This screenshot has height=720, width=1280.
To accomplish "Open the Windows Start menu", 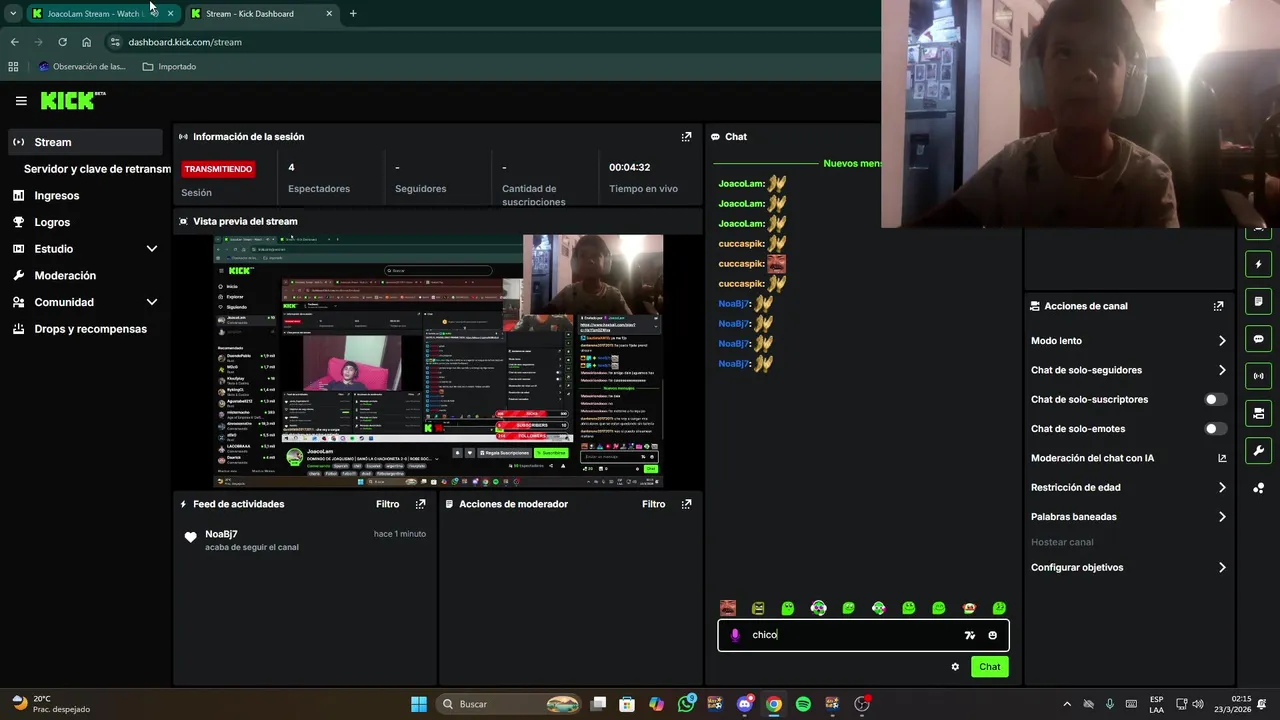I will (419, 704).
